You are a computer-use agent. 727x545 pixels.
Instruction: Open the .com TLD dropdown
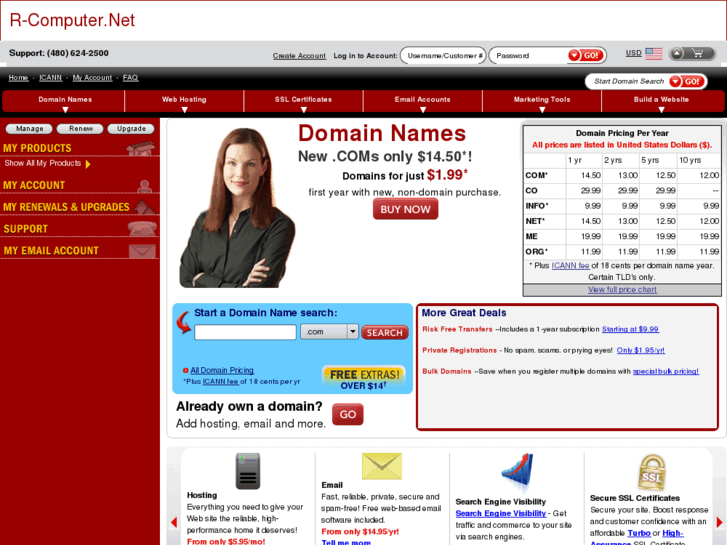[x=329, y=332]
